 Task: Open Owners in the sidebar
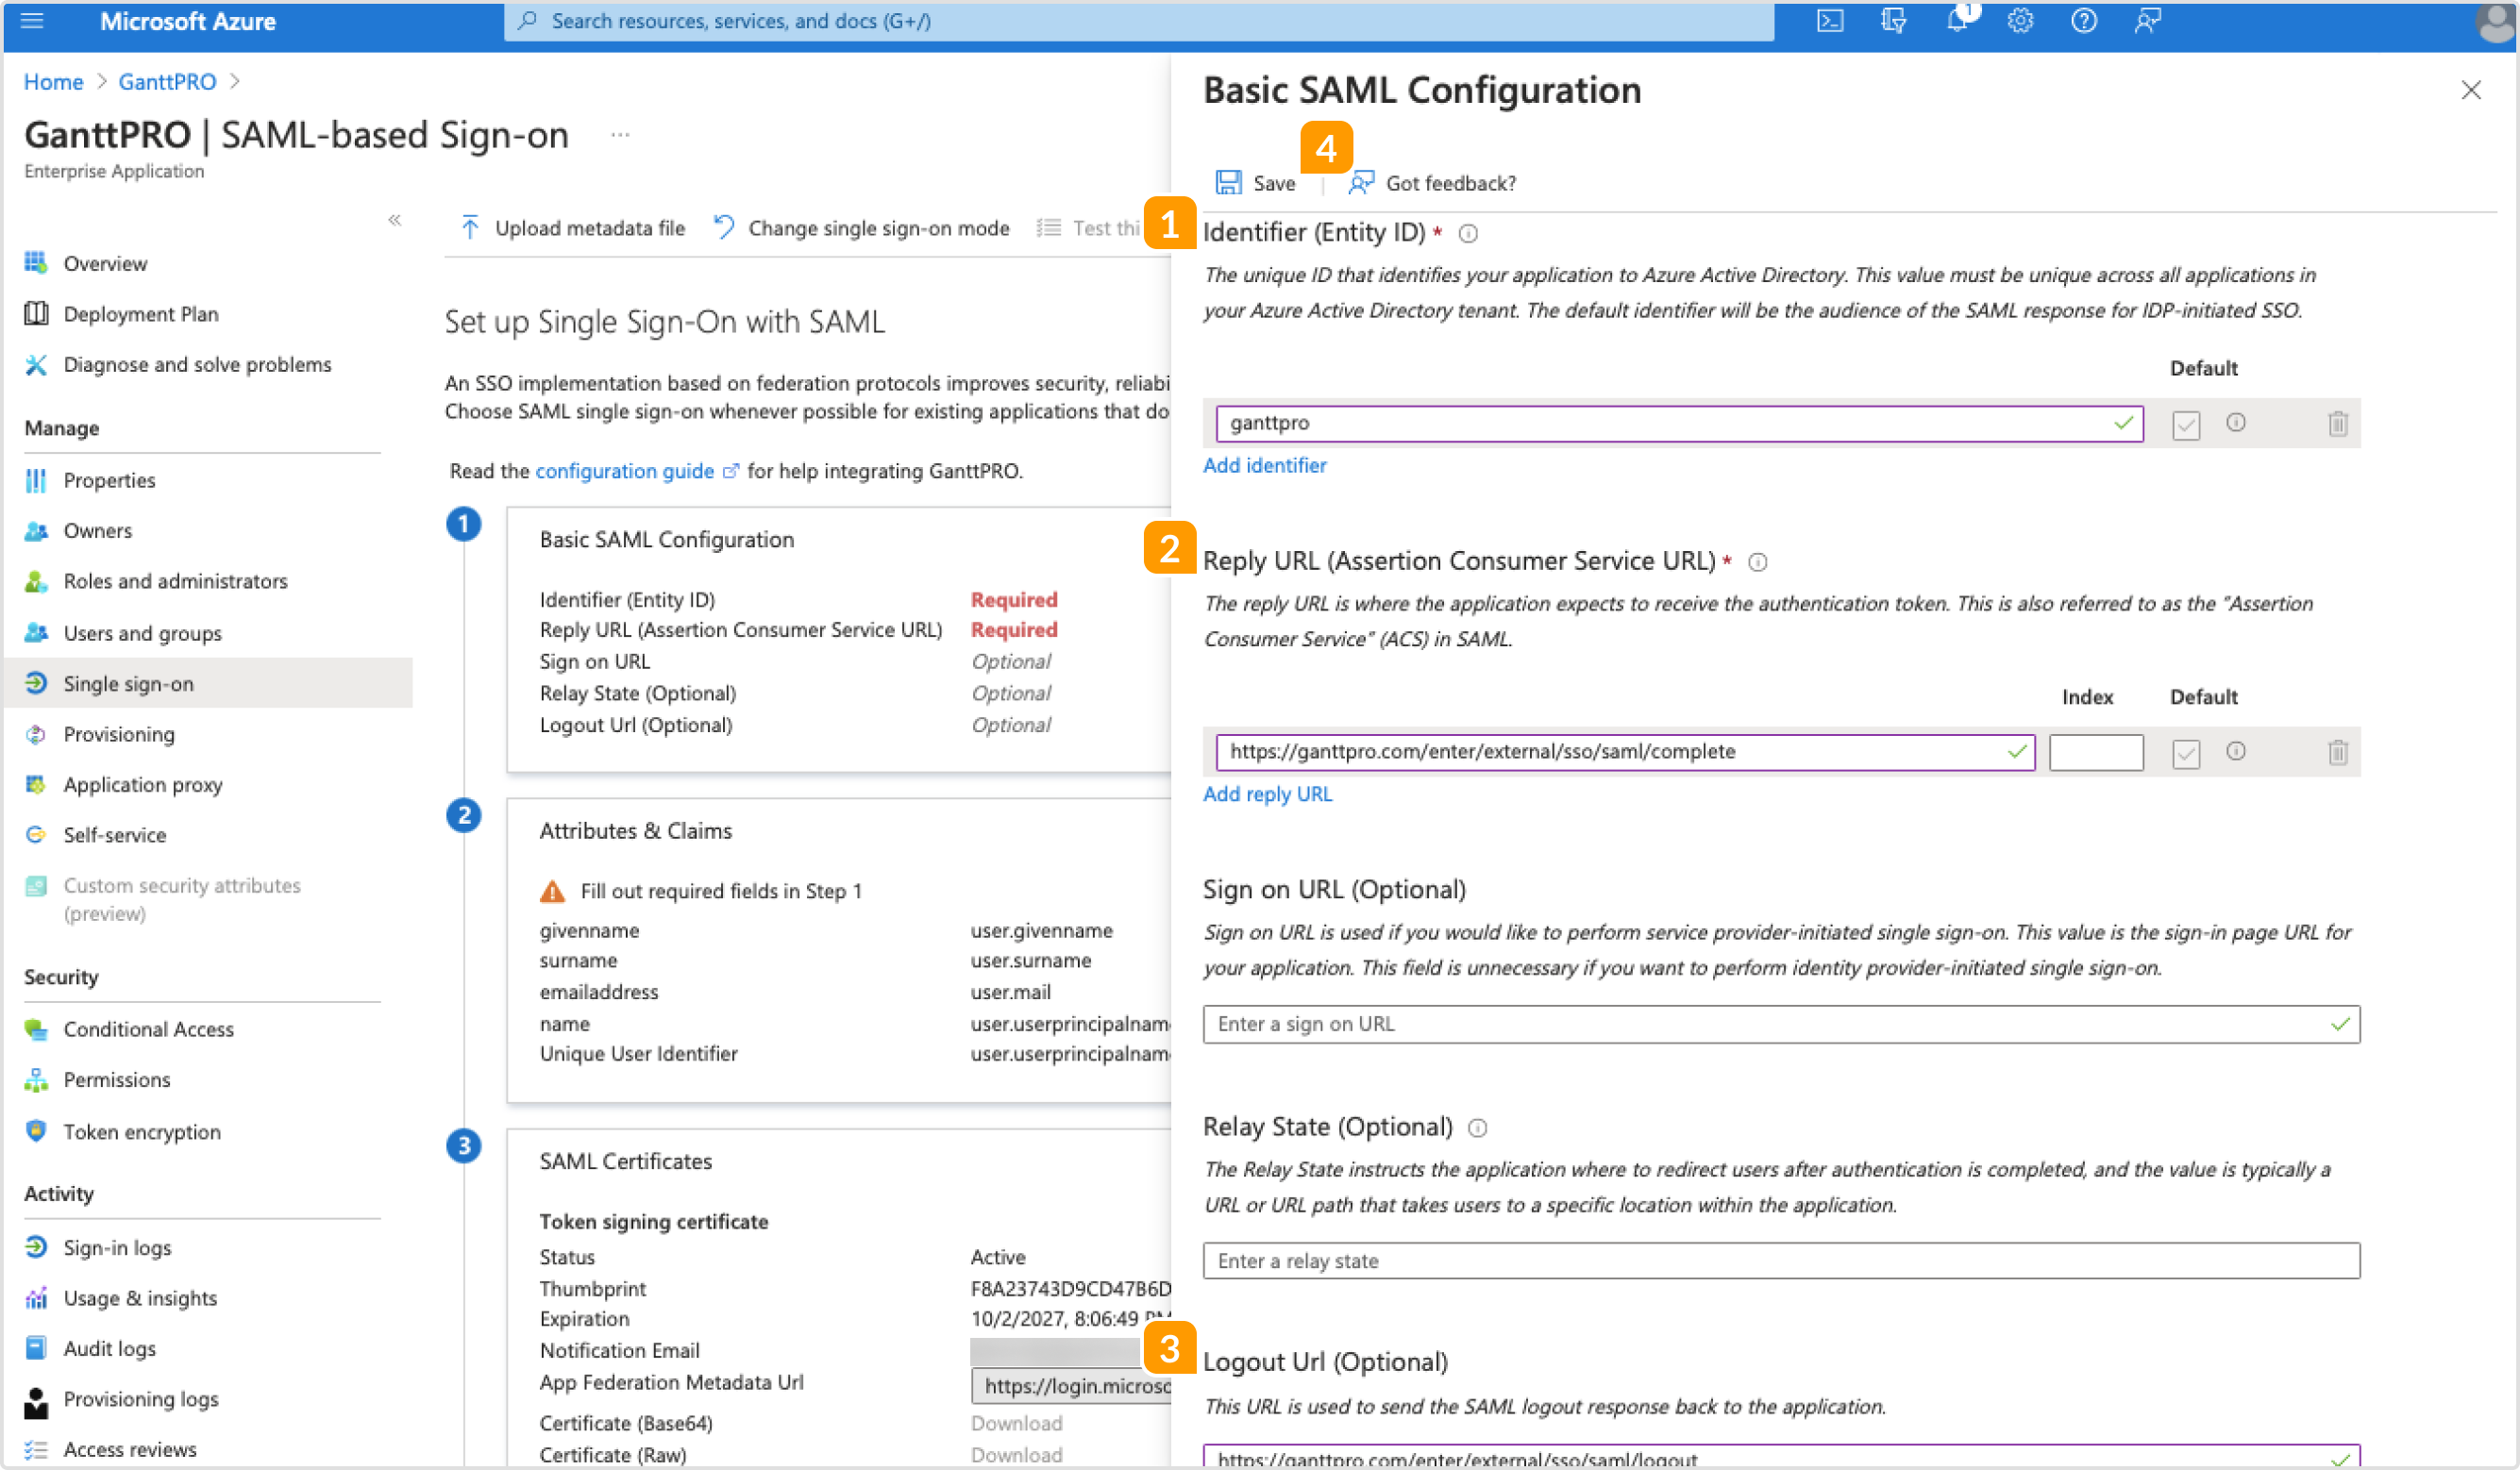click(x=98, y=531)
